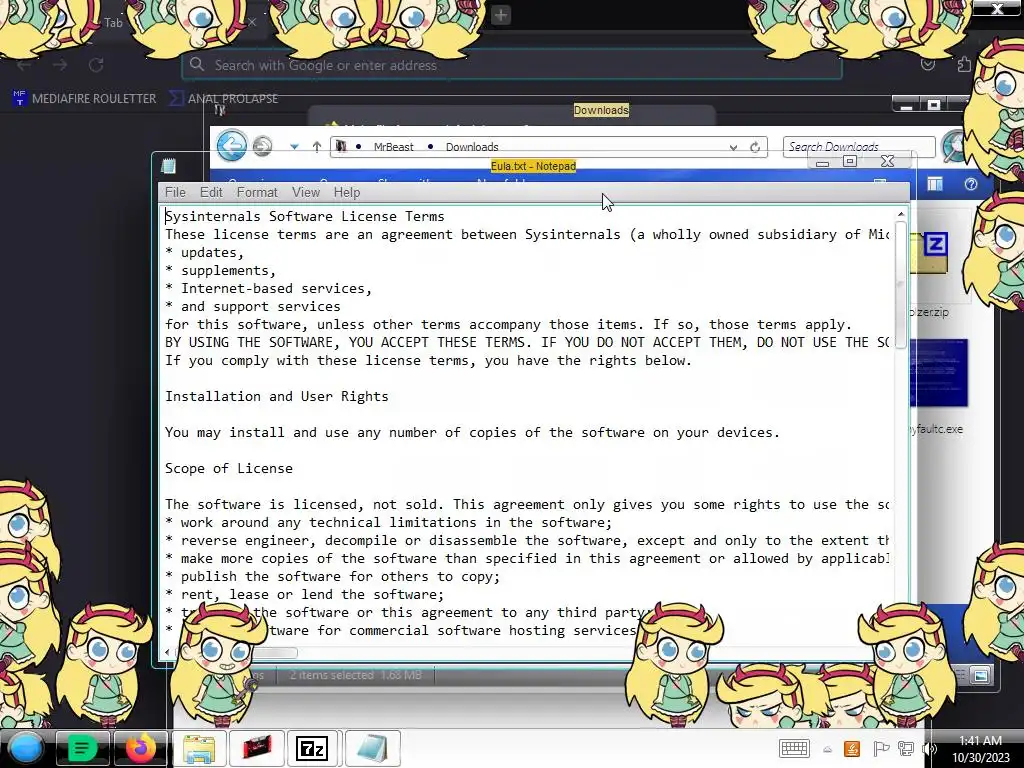This screenshot has width=1024, height=768.
Task: Toggle the preview pane icon in Explorer
Action: click(935, 185)
